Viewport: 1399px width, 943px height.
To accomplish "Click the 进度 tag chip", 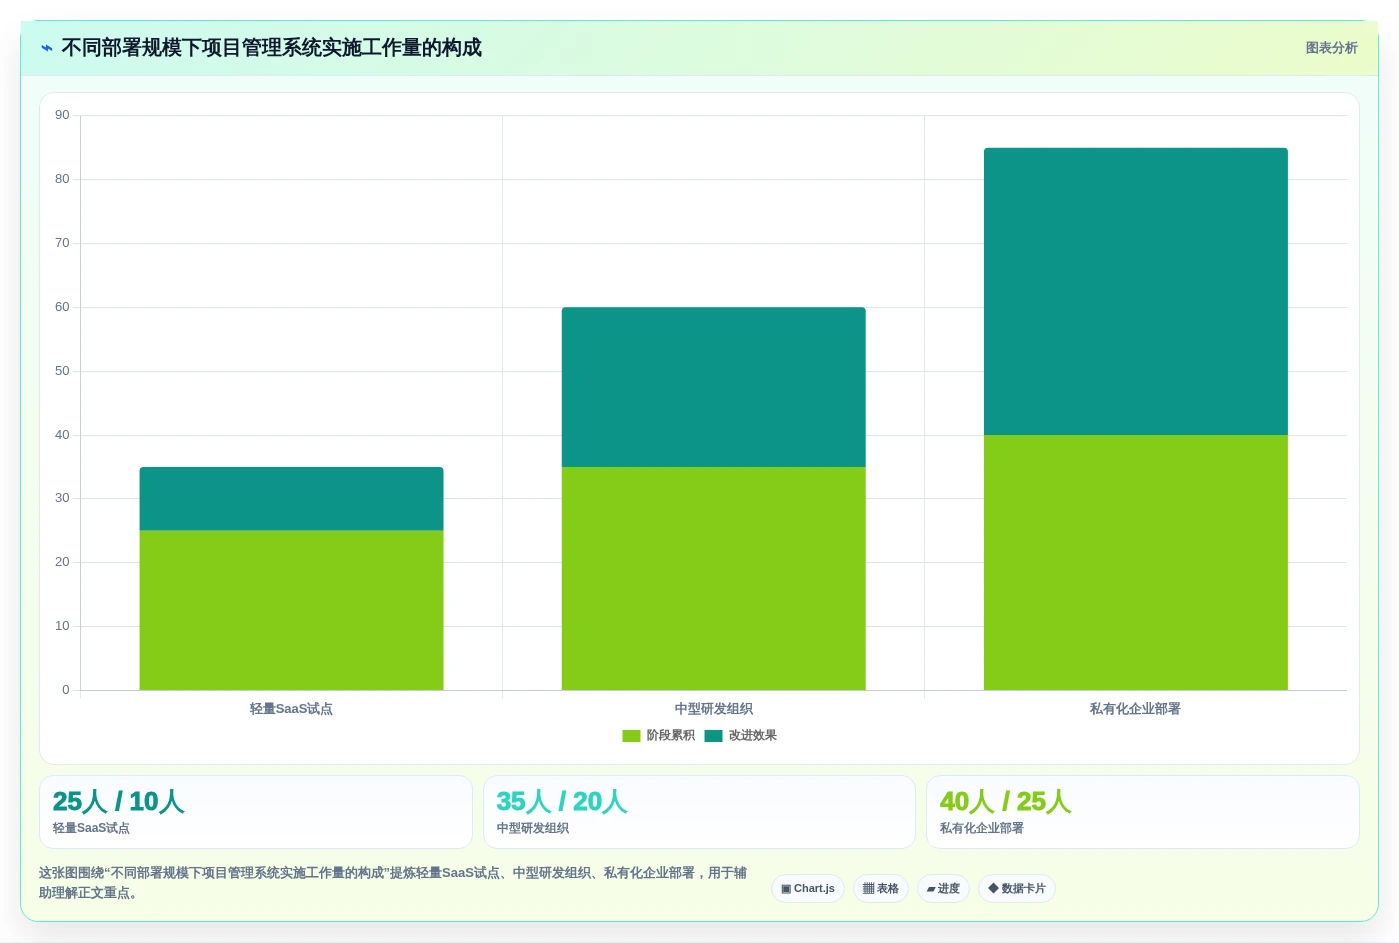I will click(943, 889).
